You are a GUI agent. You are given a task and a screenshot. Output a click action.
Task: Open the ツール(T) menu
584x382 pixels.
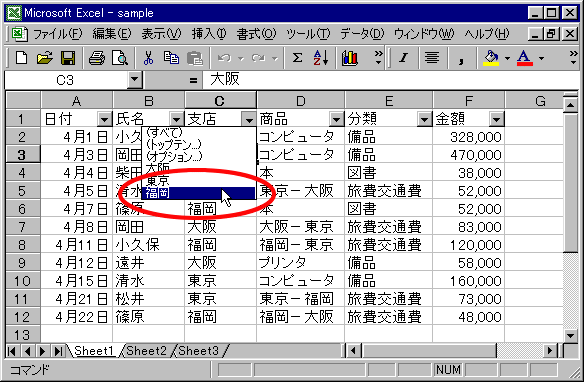click(308, 34)
